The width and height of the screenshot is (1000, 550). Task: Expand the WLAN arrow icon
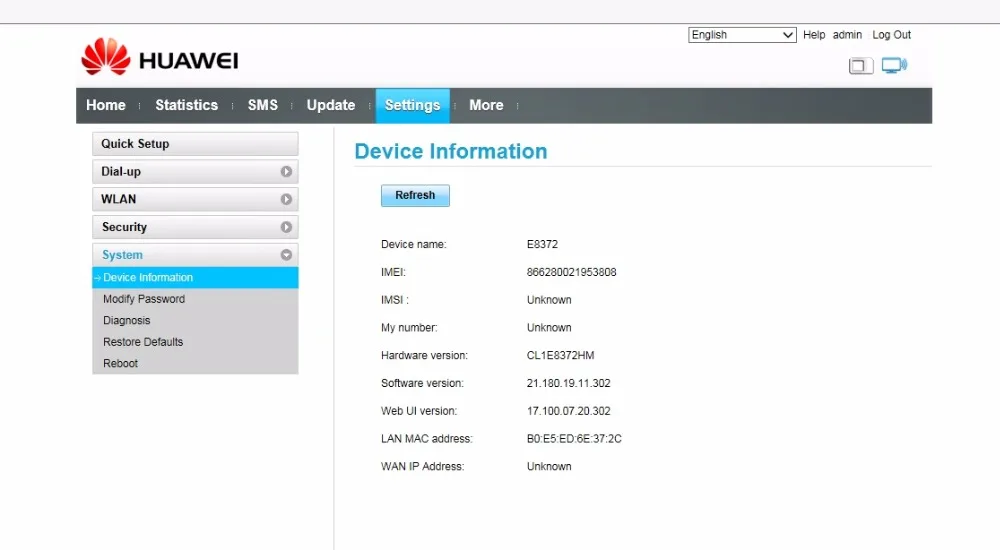[x=286, y=200]
